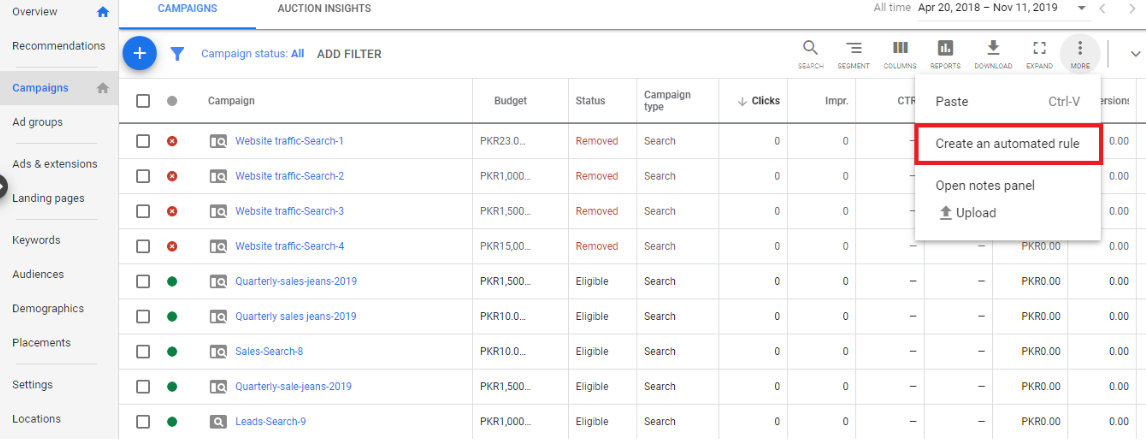
Task: Click search campaign icon of Leads-Search-9
Action: pos(218,422)
